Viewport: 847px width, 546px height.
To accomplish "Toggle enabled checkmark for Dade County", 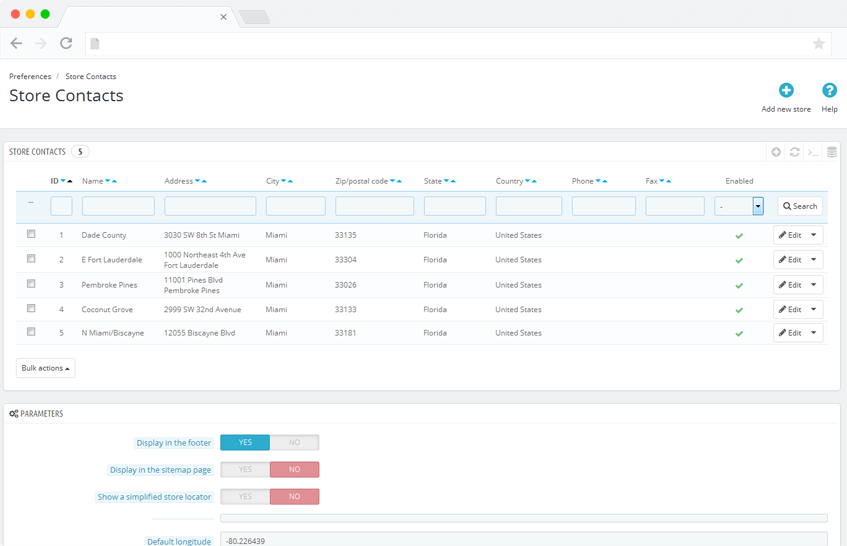I will click(739, 235).
